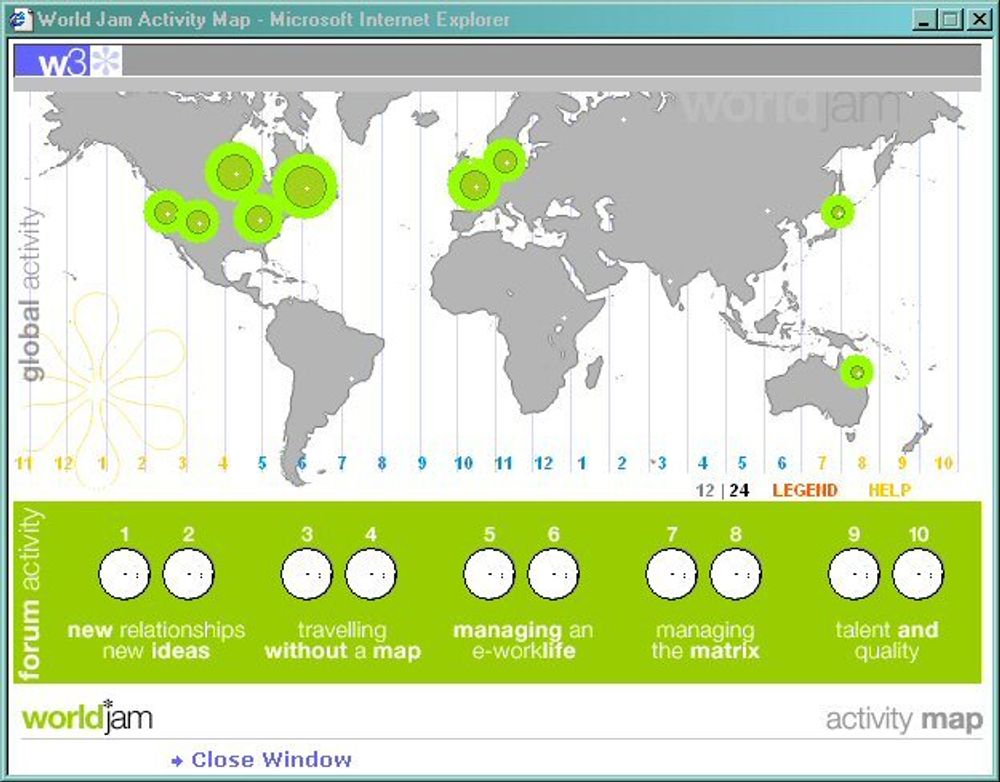Switch to 24-hour time format
The width and height of the screenshot is (1000, 782).
[739, 490]
